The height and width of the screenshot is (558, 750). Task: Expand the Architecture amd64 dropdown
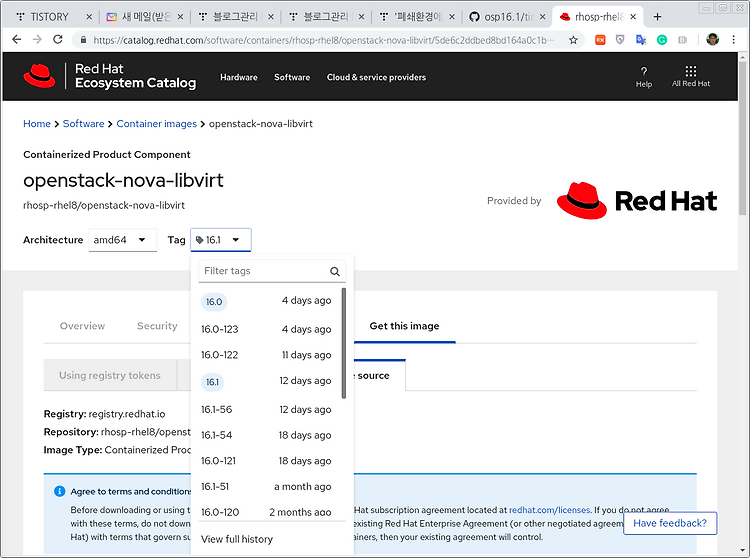(122, 240)
